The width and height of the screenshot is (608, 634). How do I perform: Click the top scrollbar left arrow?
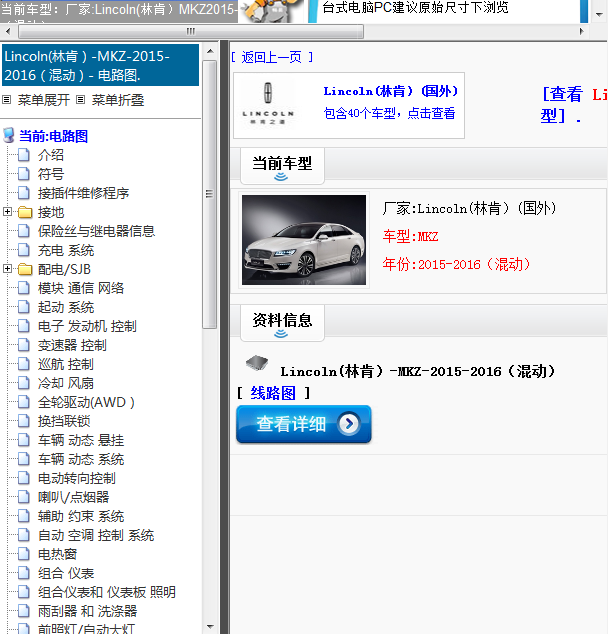coord(8,31)
